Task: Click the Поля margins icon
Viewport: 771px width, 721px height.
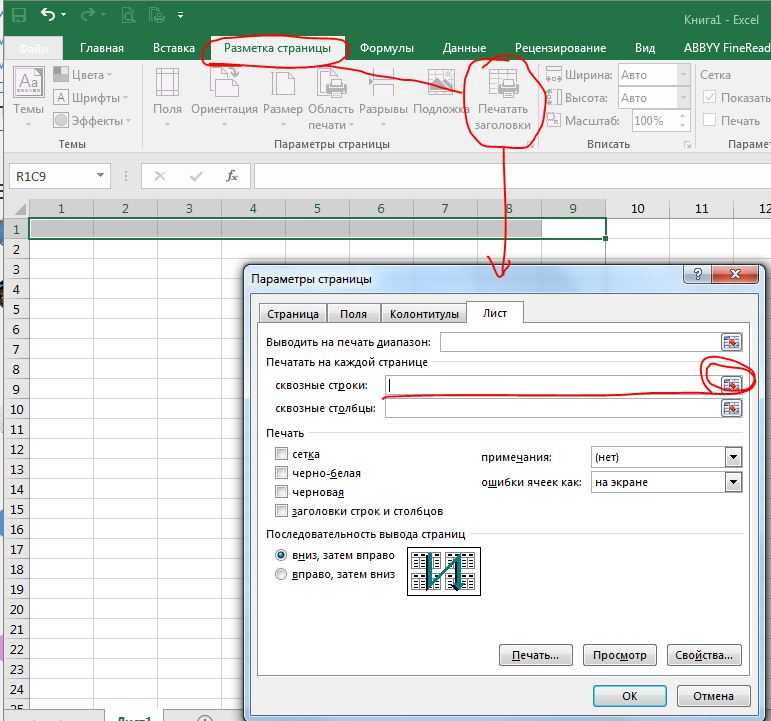Action: pyautogui.click(x=167, y=83)
